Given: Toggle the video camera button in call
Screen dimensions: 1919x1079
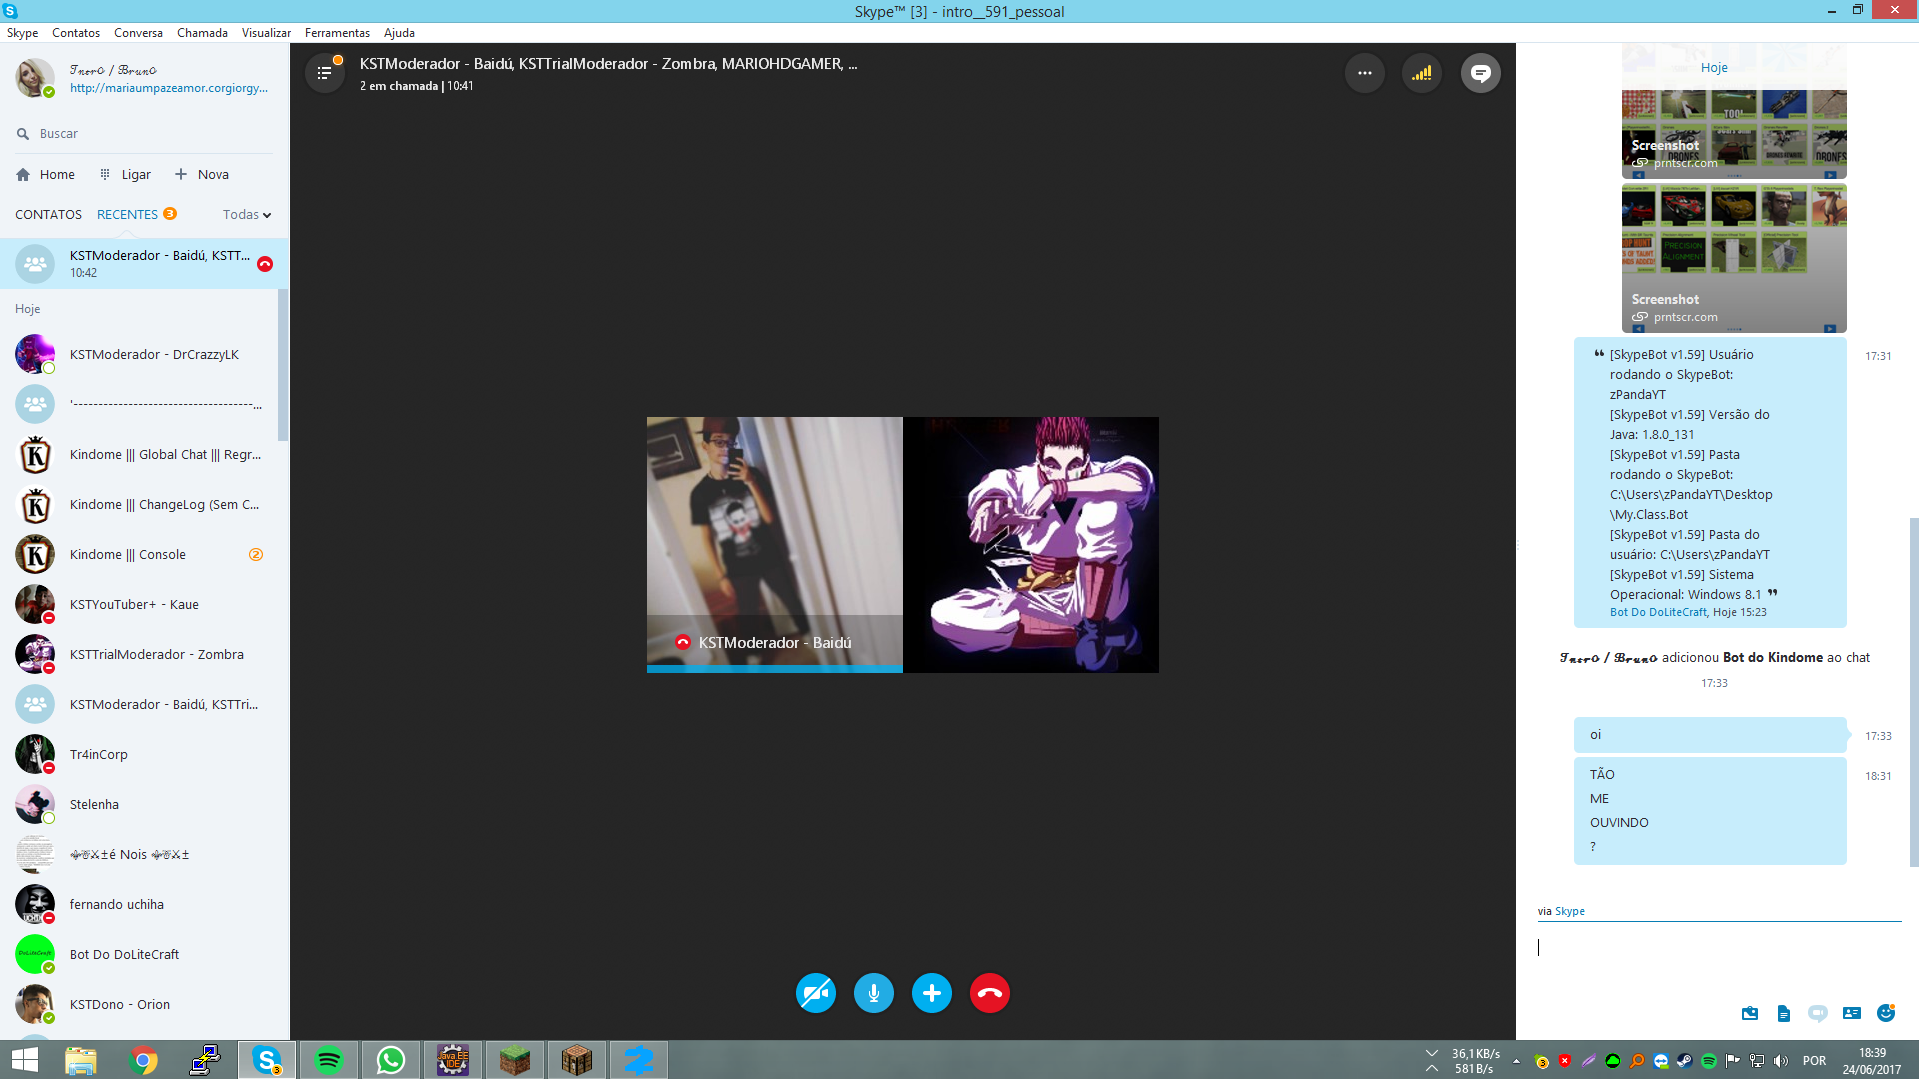Looking at the screenshot, I should coord(815,993).
